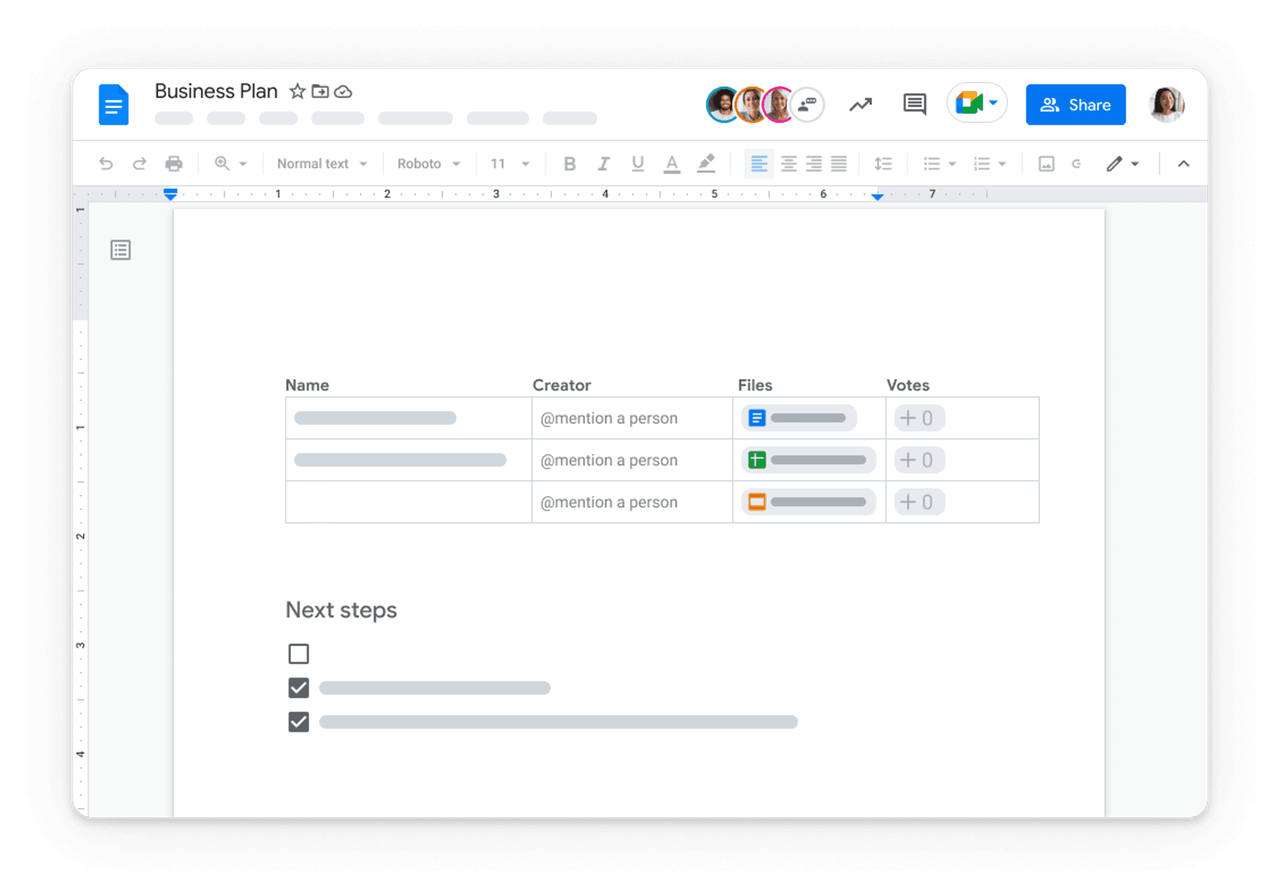Click the Print icon
The image size is (1280, 894).
coord(175,163)
